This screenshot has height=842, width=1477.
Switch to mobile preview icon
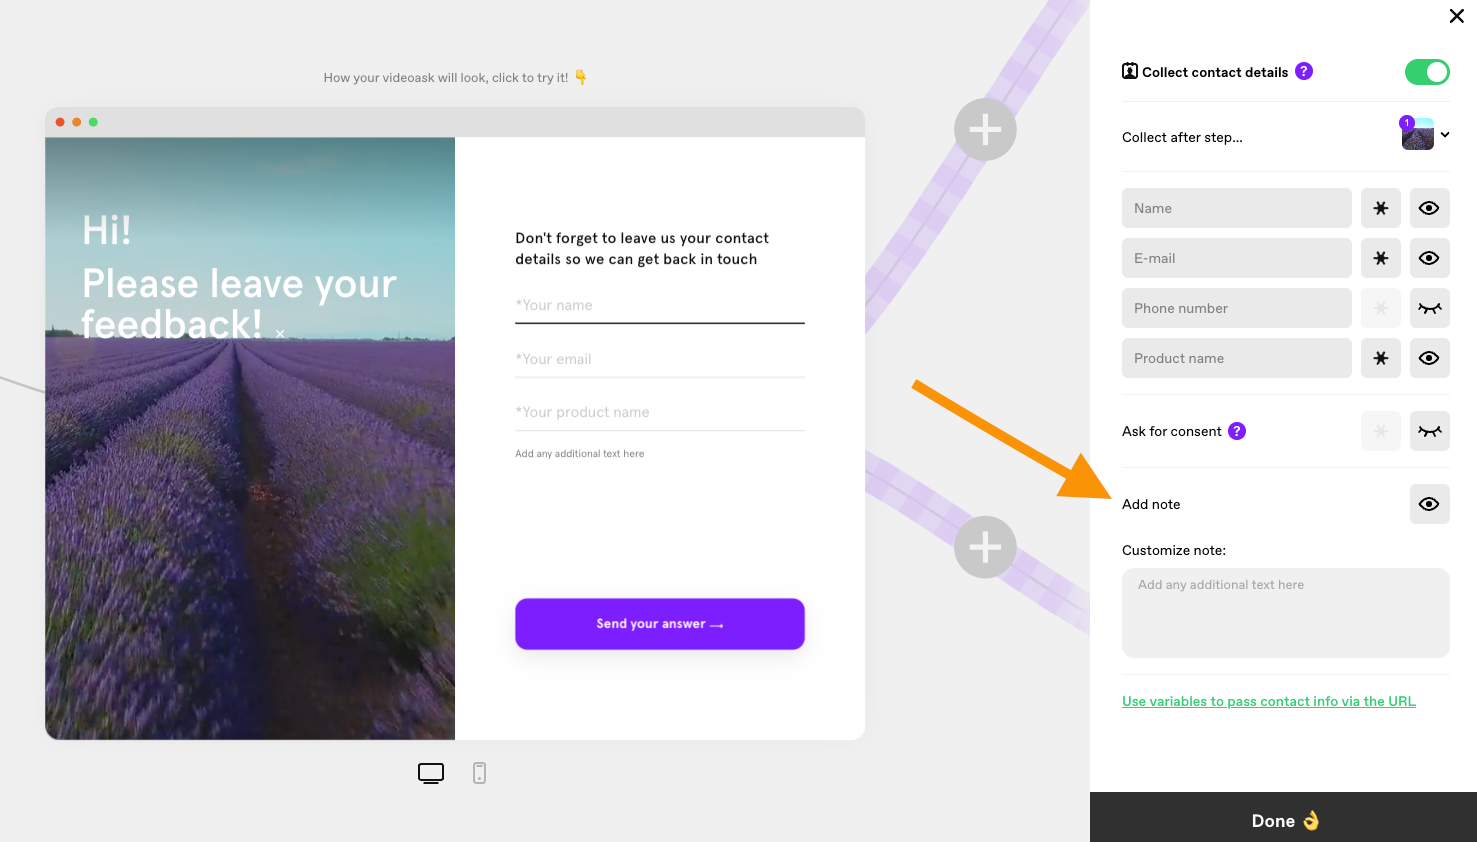point(480,773)
